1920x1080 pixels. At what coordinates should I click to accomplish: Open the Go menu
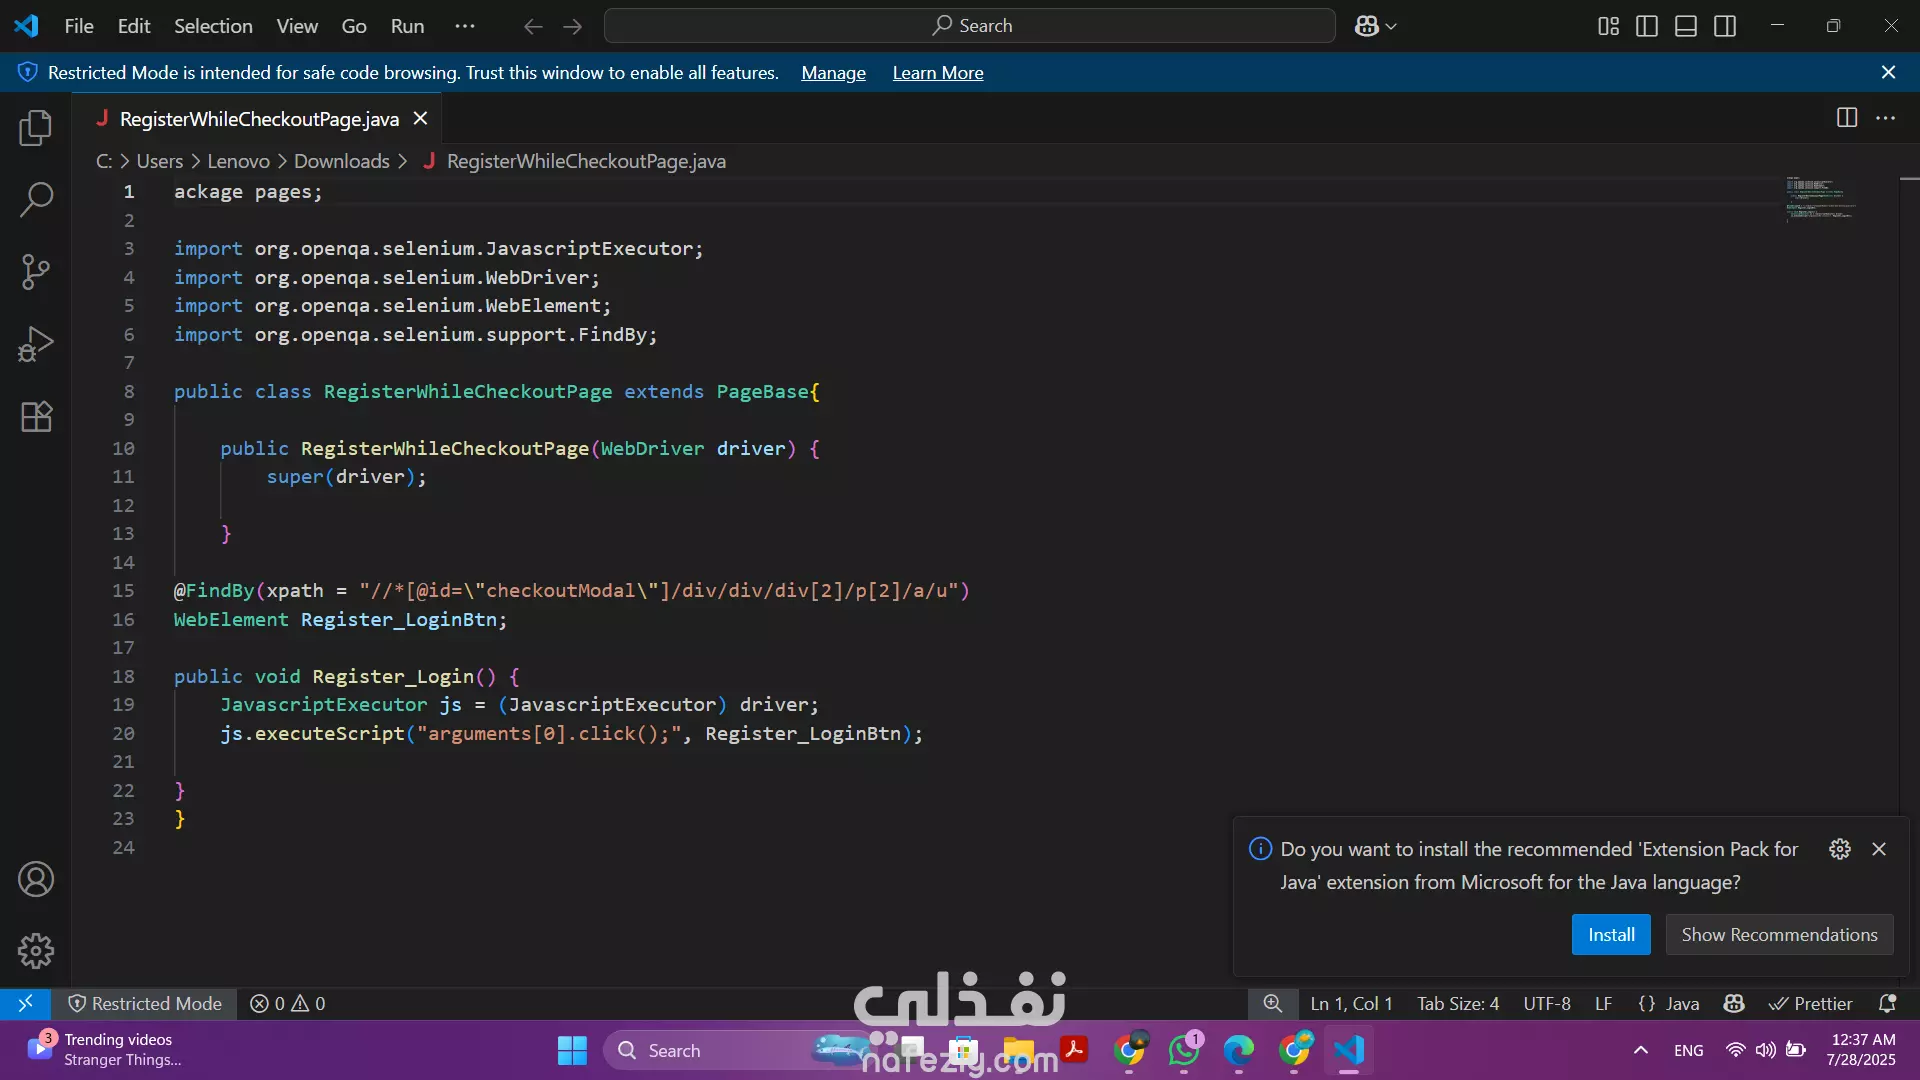354,26
